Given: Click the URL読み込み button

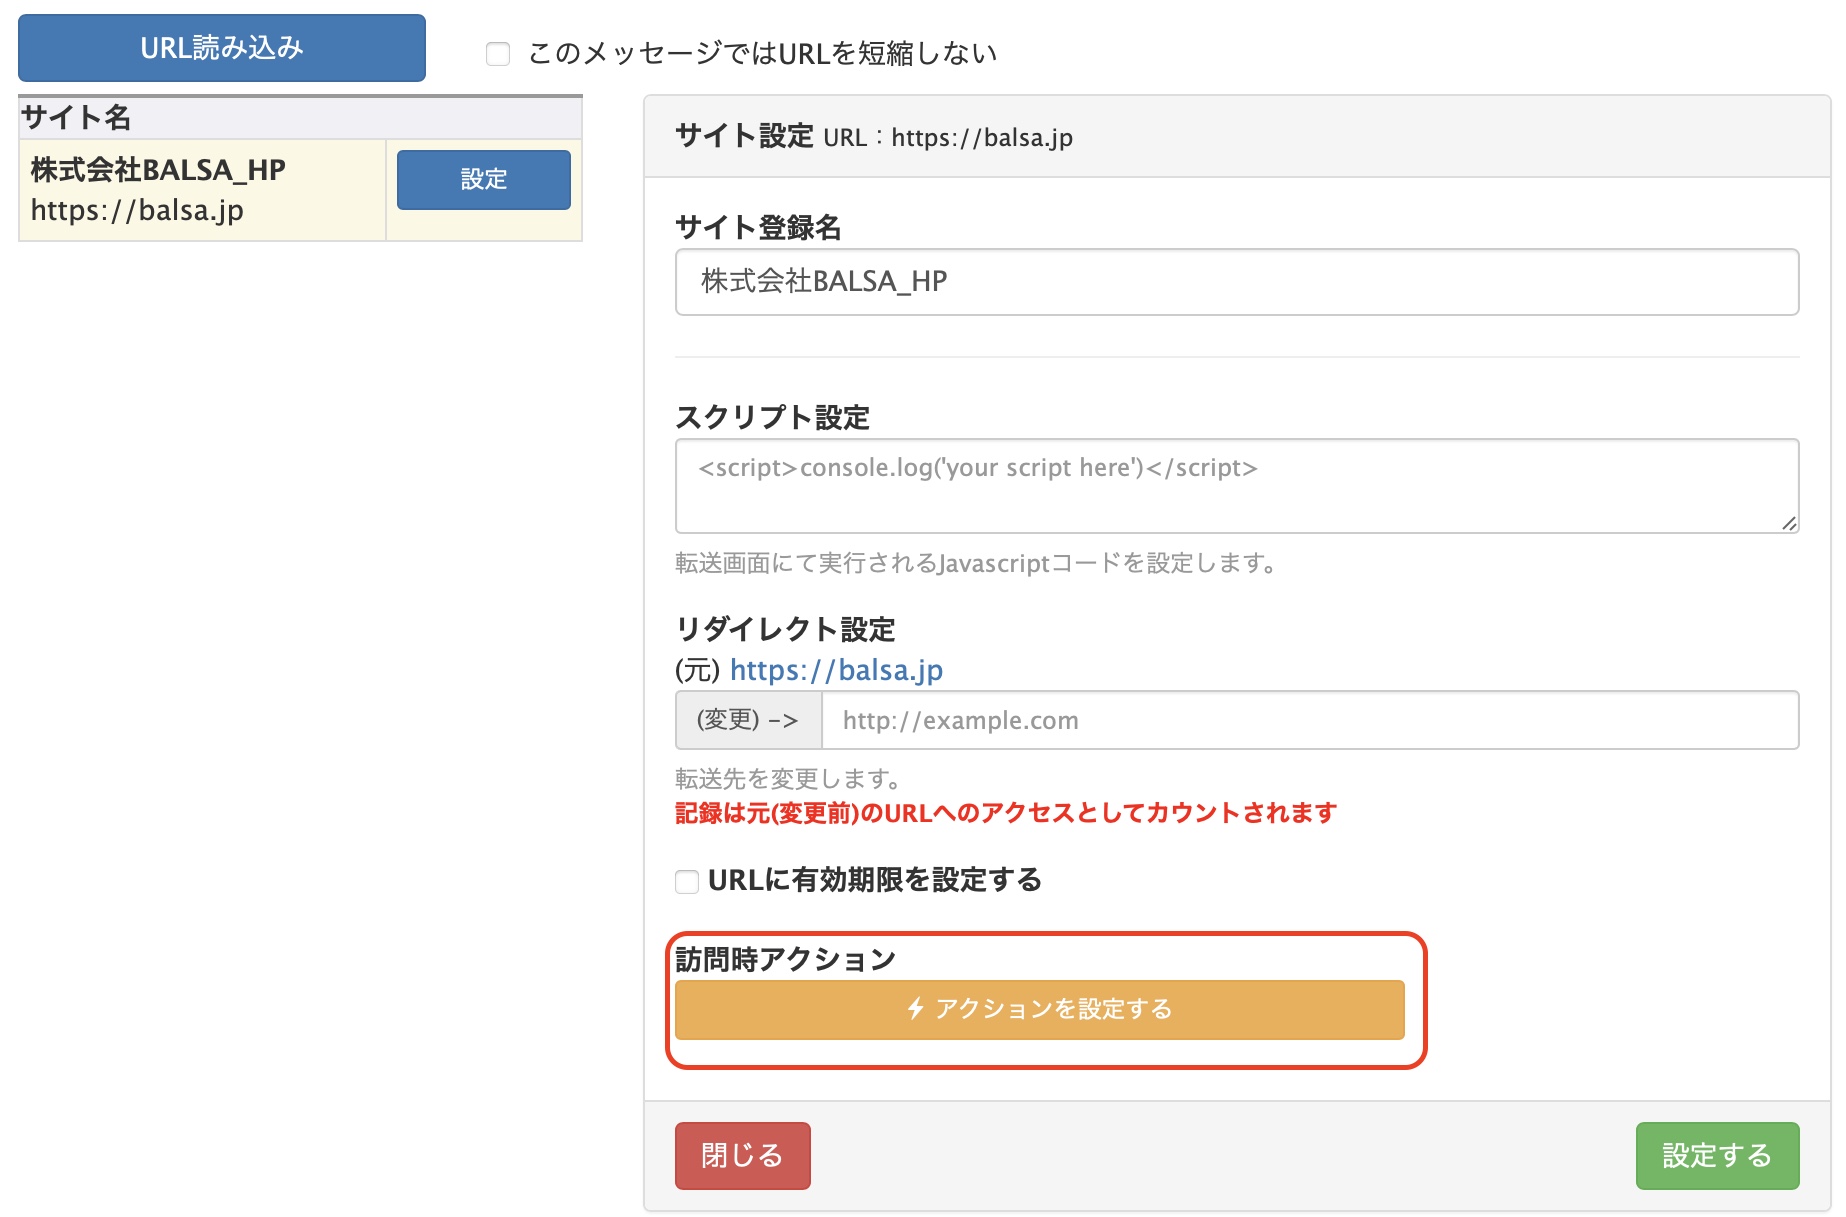Looking at the screenshot, I should 220,47.
